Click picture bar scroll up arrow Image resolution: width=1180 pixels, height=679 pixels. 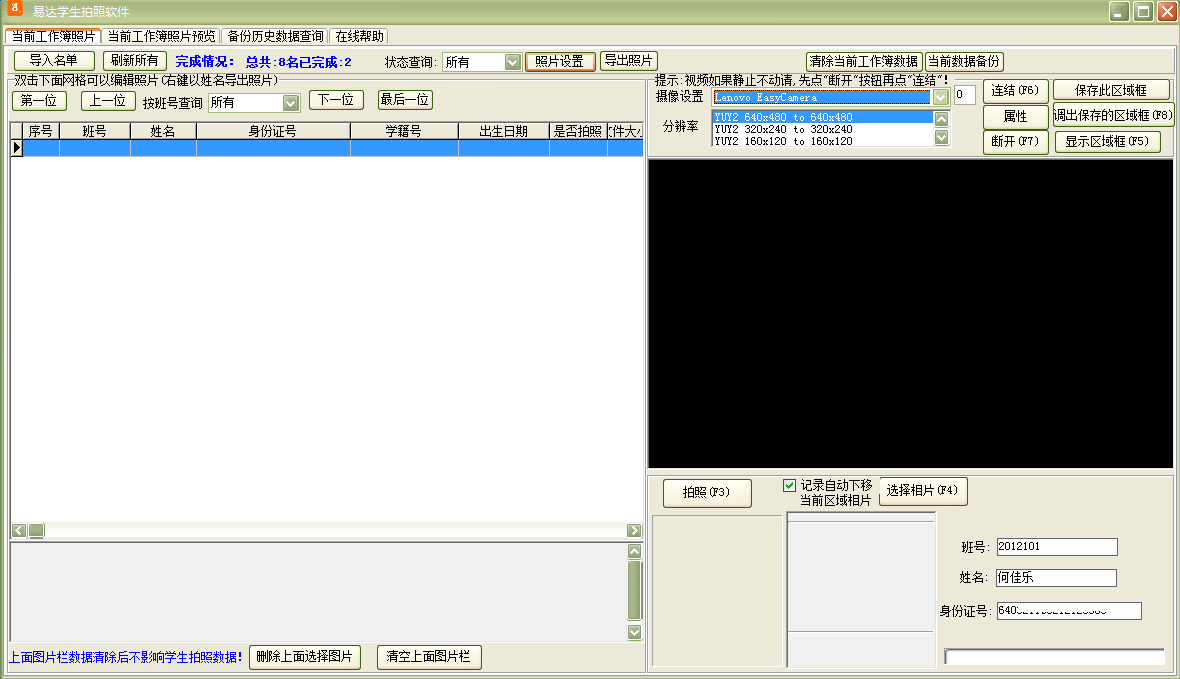pyautogui.click(x=634, y=551)
